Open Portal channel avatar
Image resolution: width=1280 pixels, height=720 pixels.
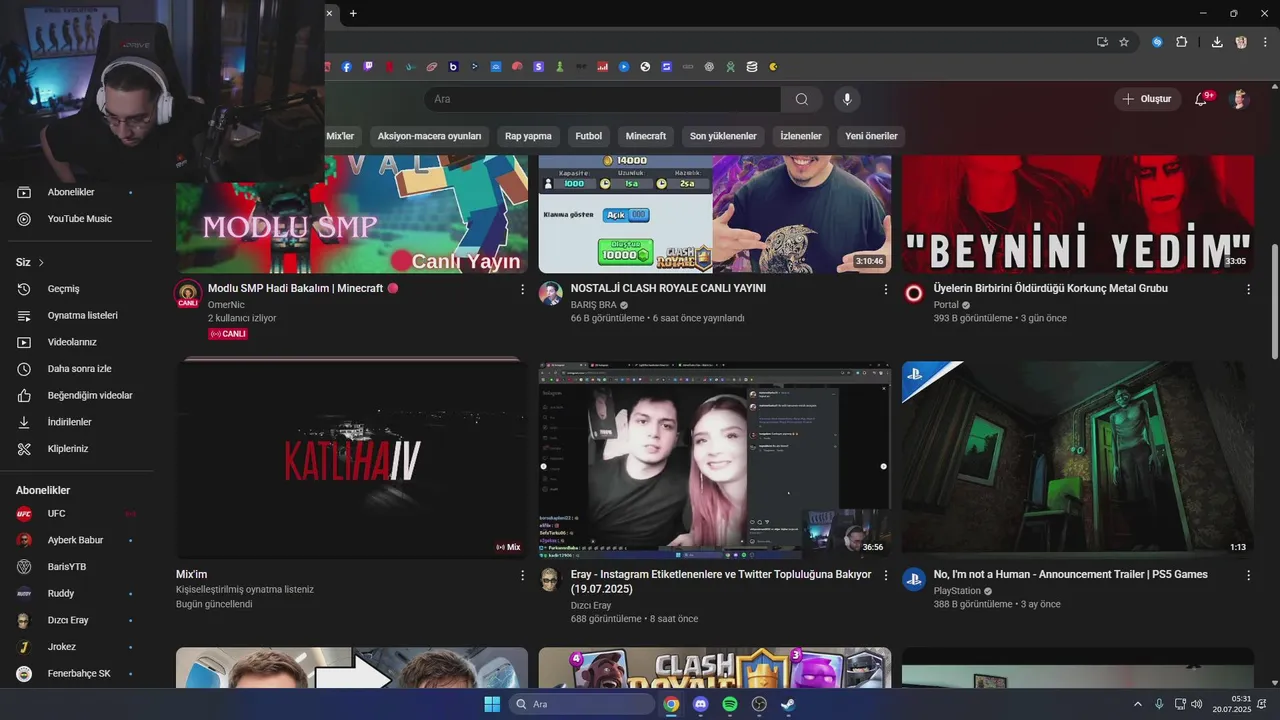pyautogui.click(x=914, y=293)
